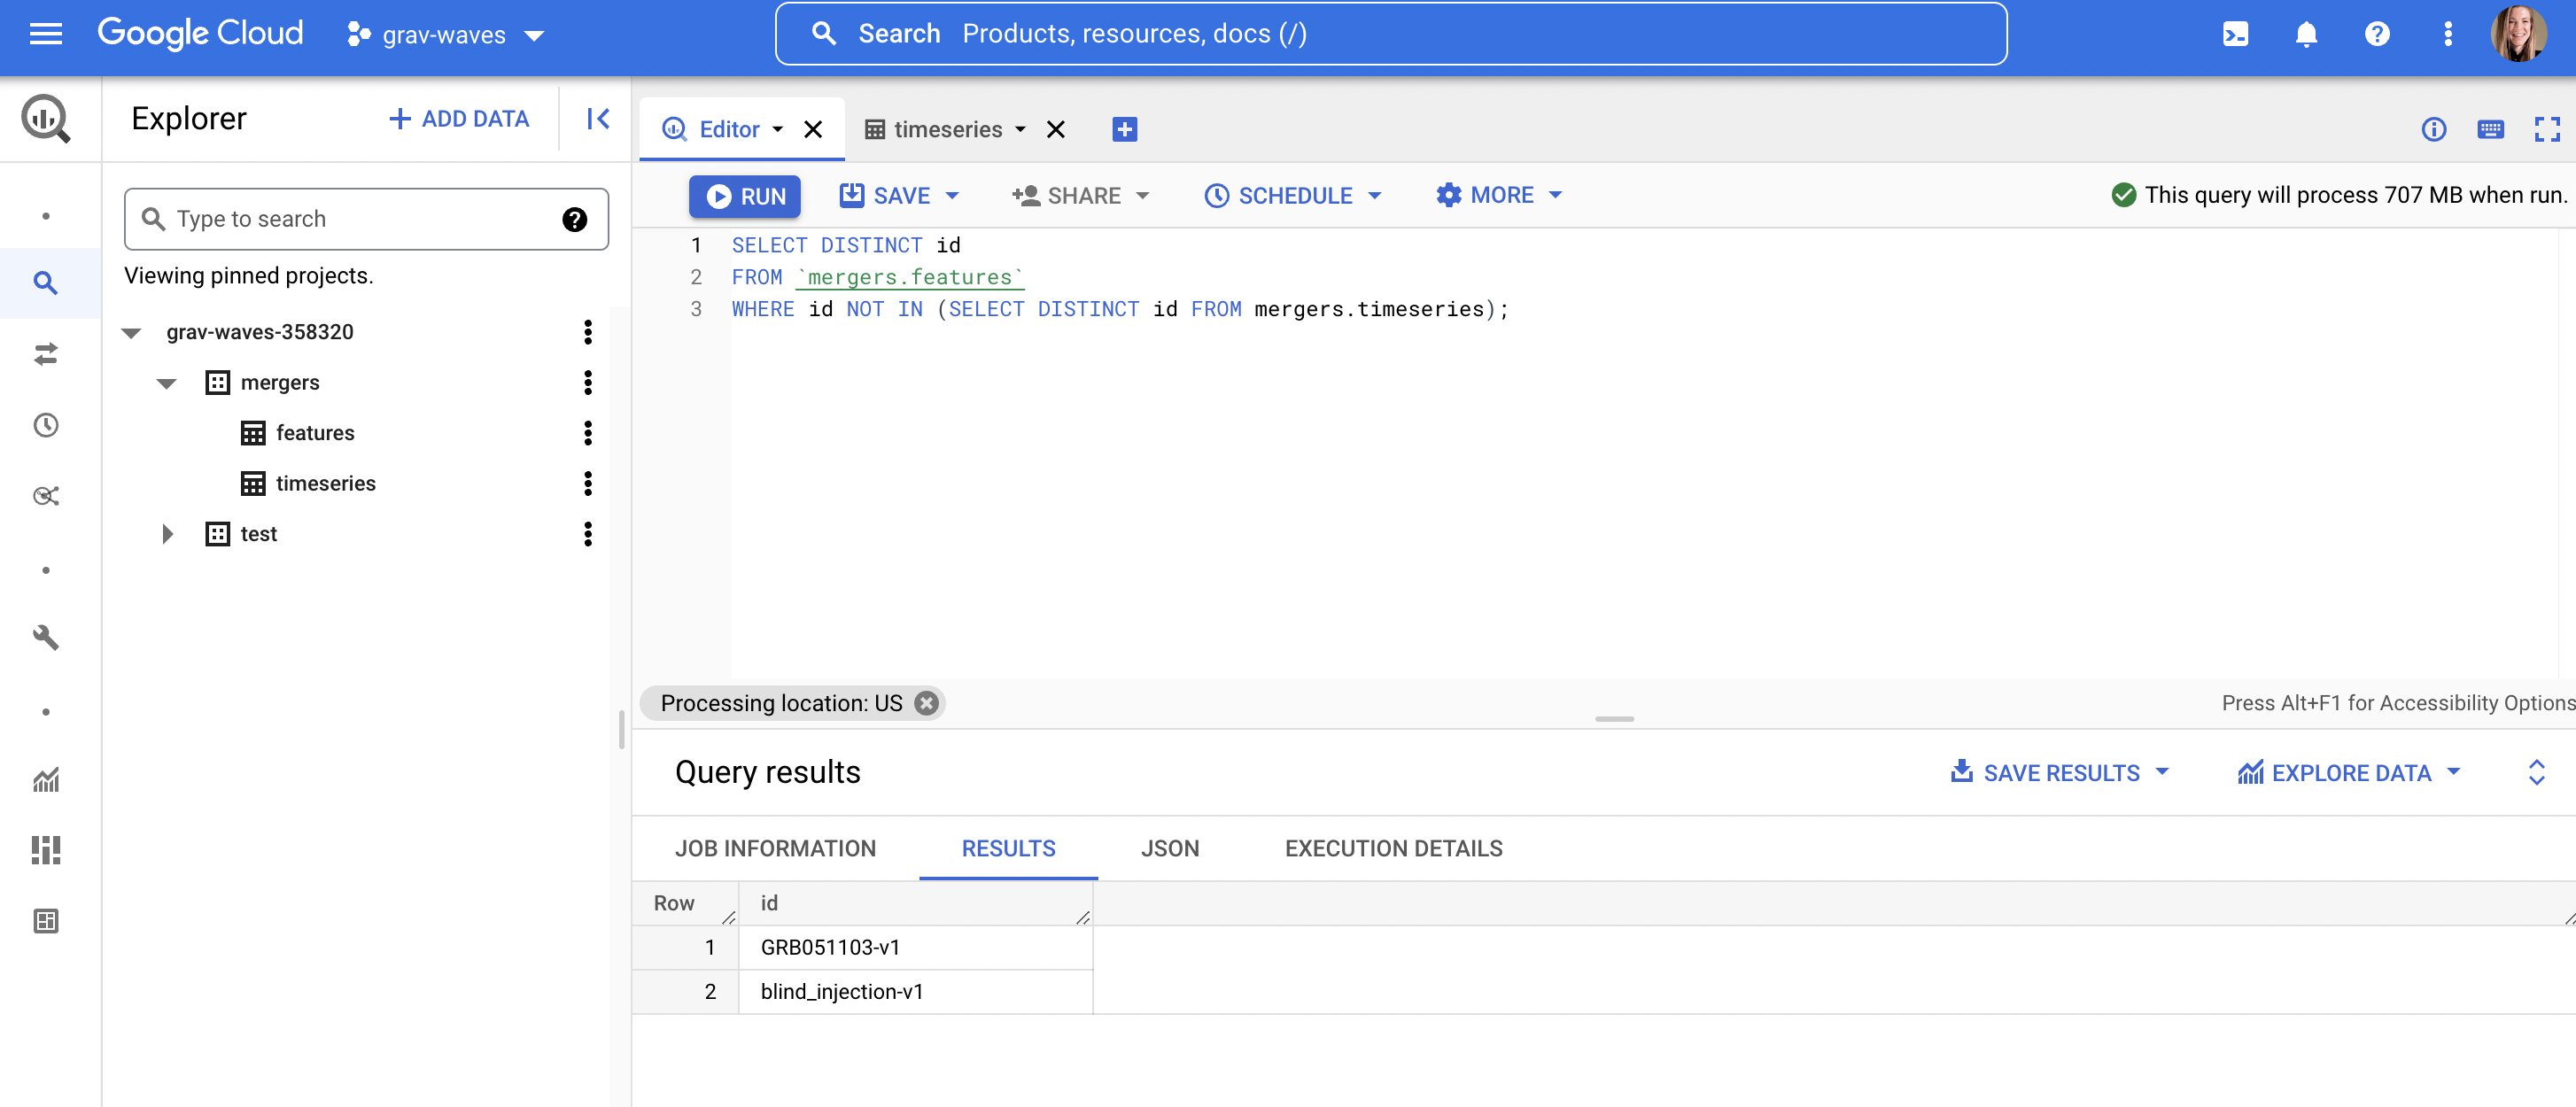
Task: Click the compose new query plus icon
Action: (x=1124, y=129)
